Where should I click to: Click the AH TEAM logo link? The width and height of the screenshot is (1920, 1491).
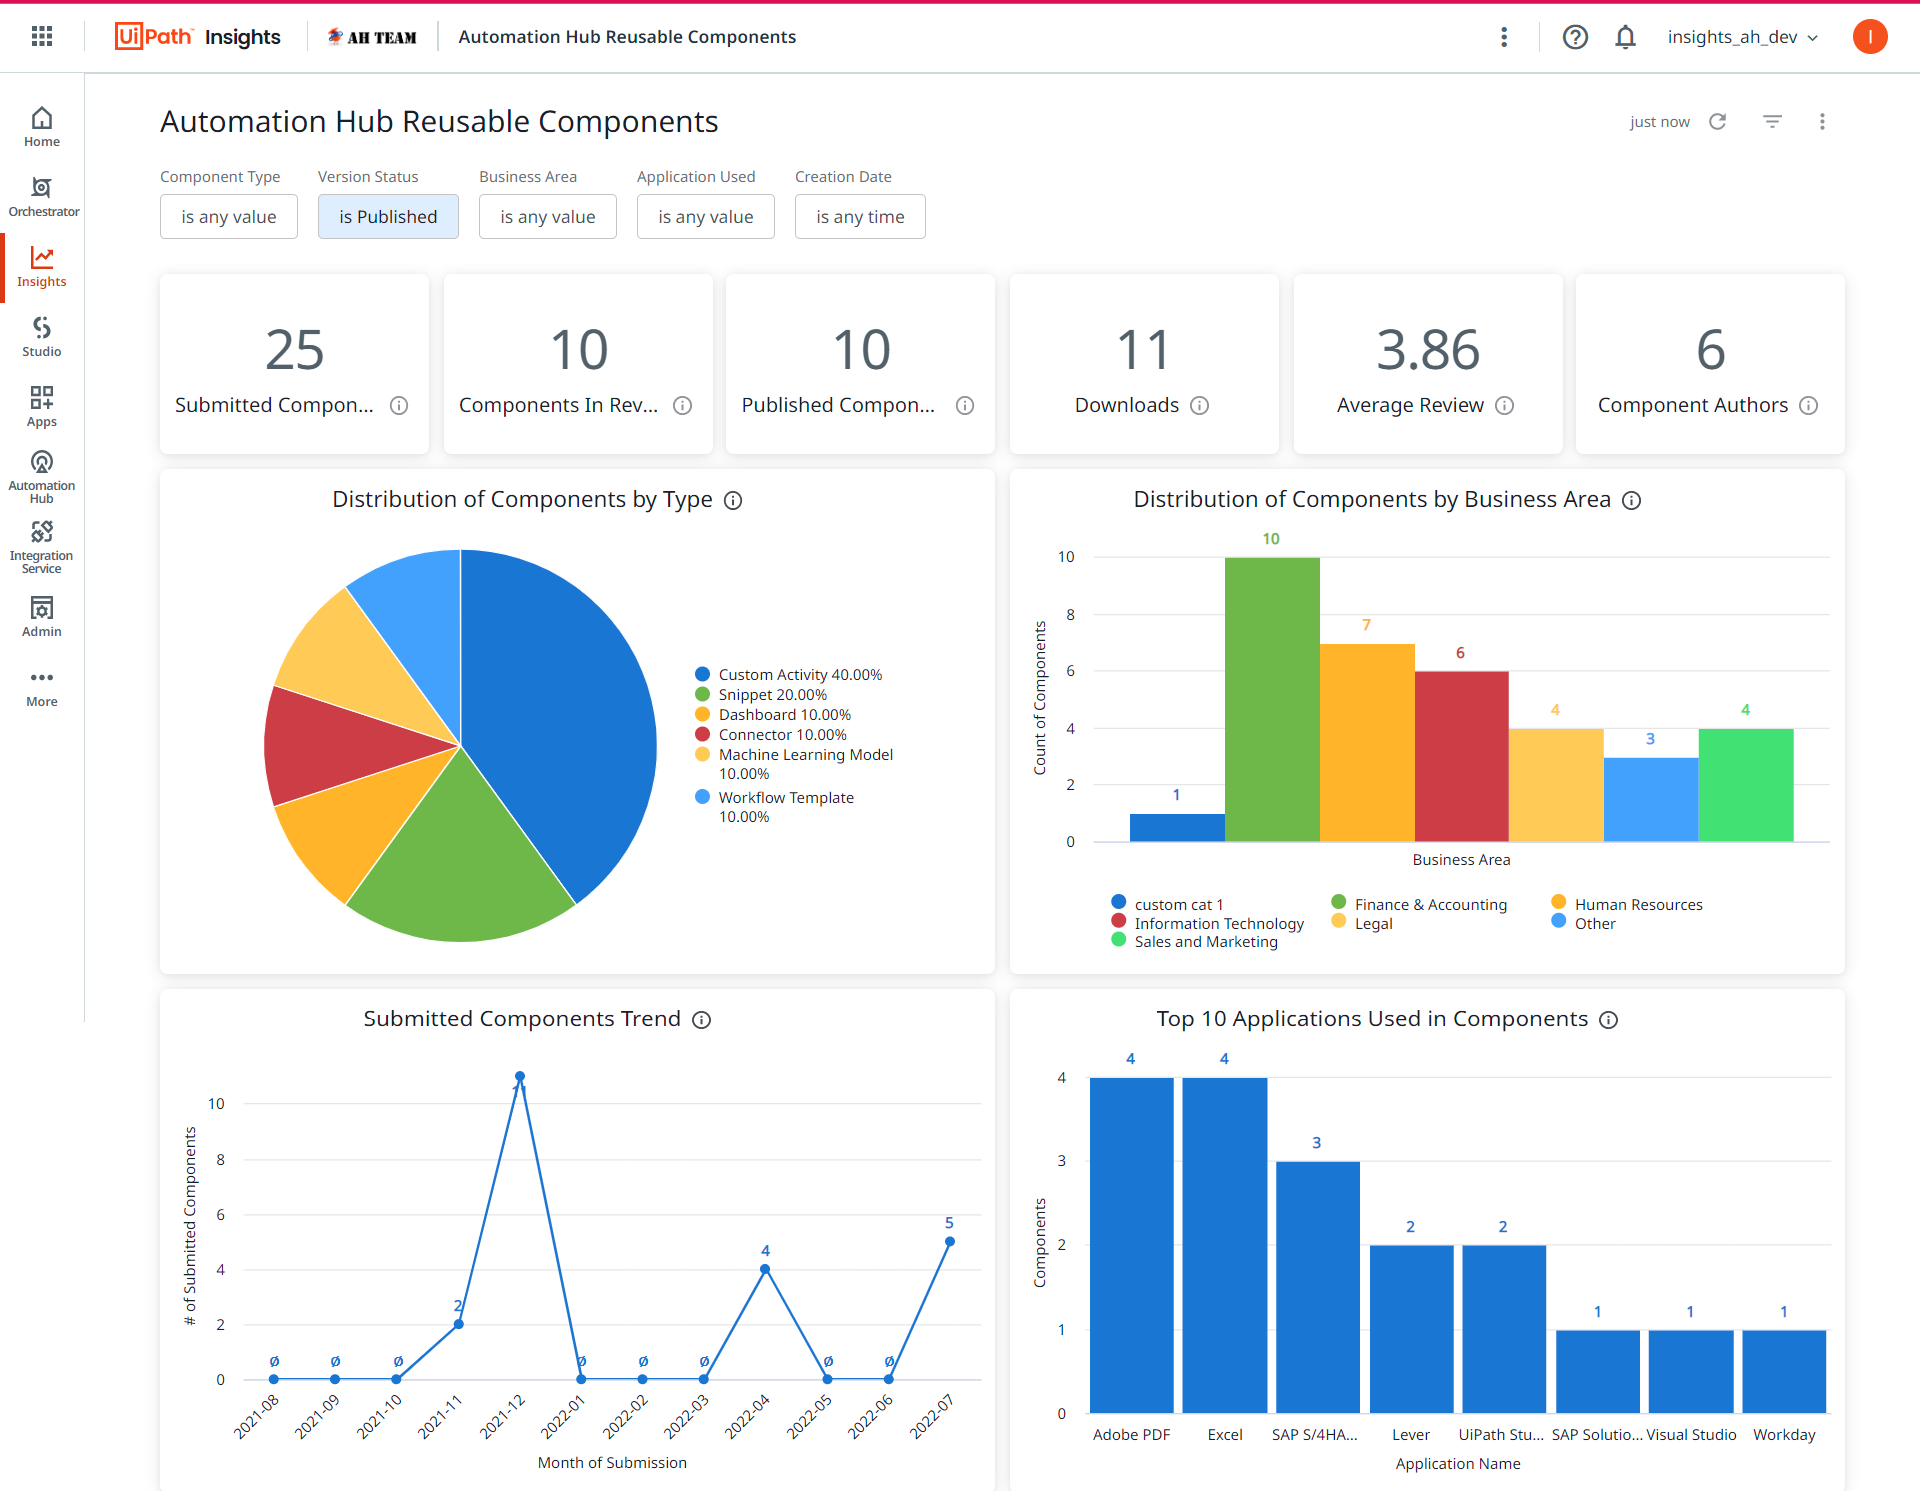pyautogui.click(x=372, y=37)
